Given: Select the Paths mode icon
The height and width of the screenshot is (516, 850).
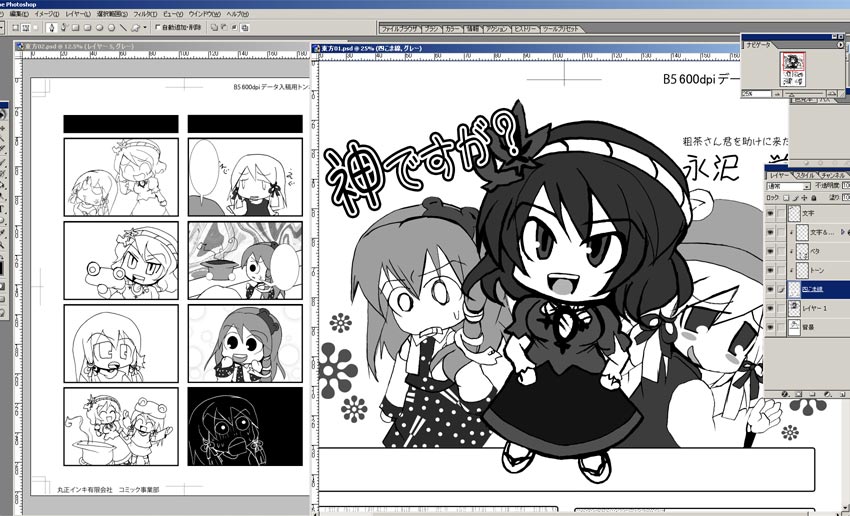Looking at the screenshot, I should [25, 27].
